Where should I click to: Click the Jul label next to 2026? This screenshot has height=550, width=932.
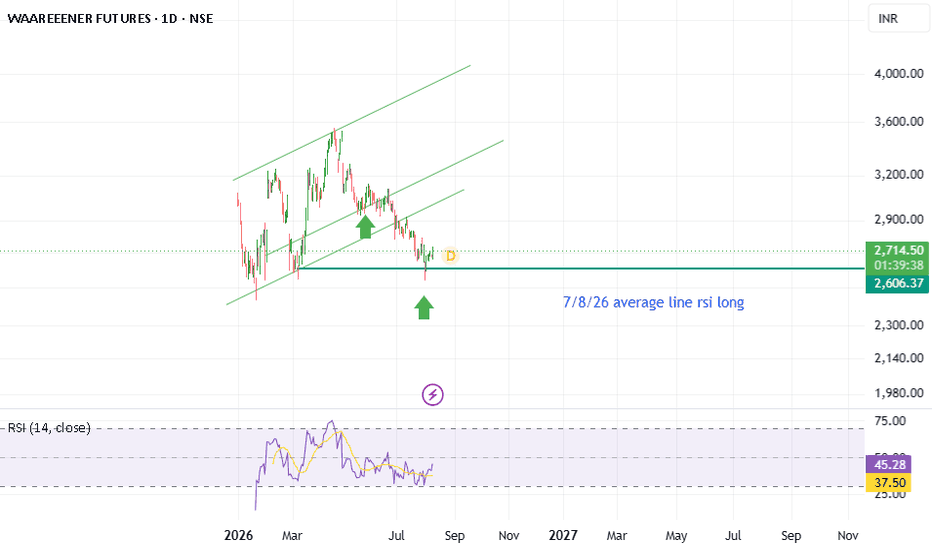(396, 536)
